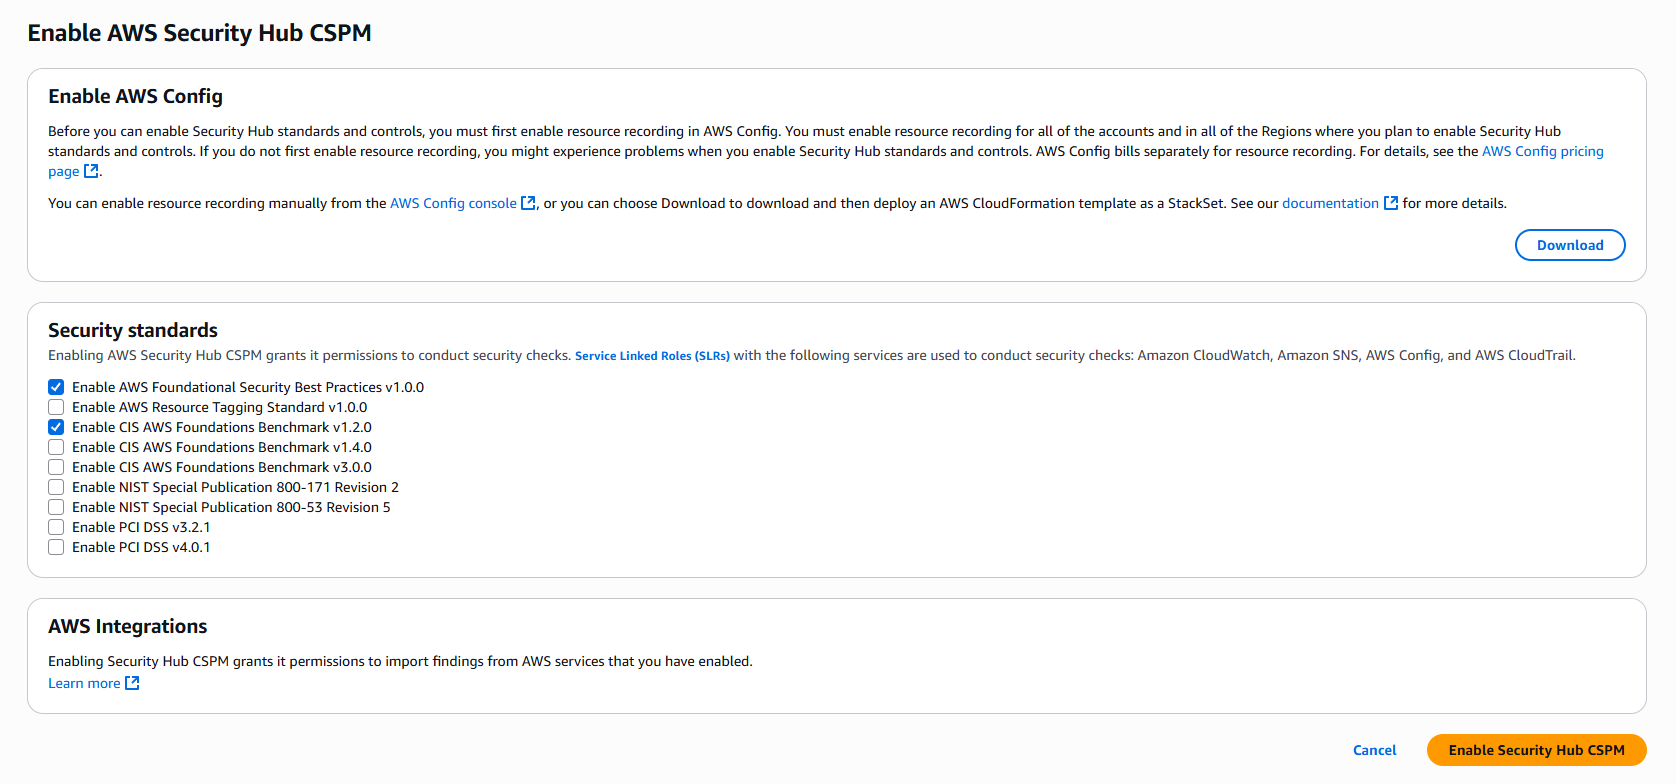Click external link icon beside AWS Config console

tap(528, 203)
